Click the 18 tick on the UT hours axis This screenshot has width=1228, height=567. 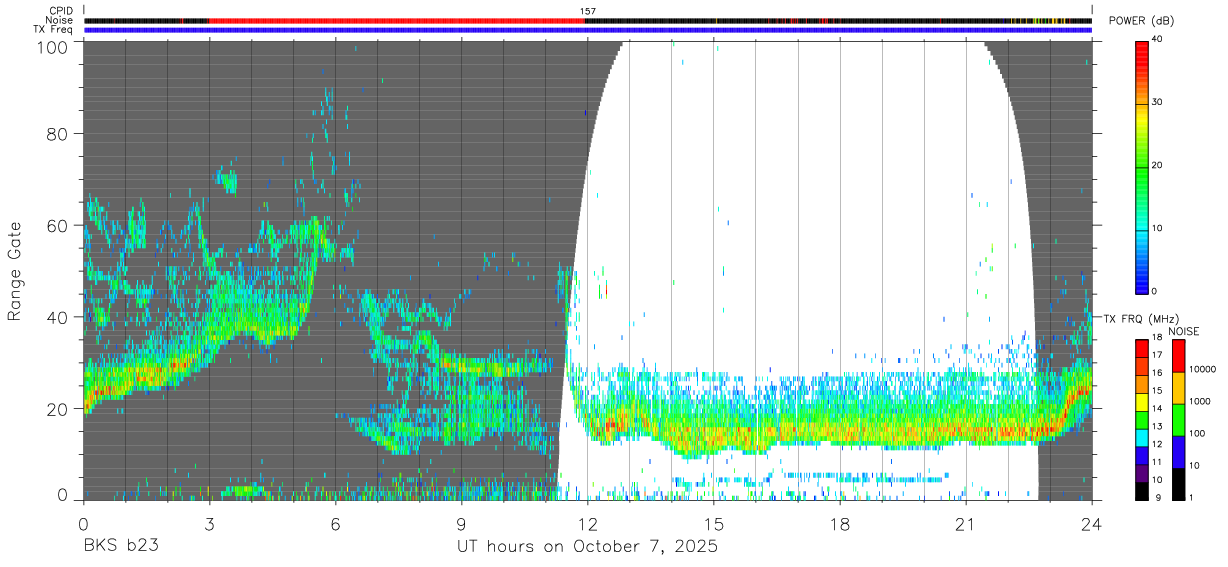839,524
